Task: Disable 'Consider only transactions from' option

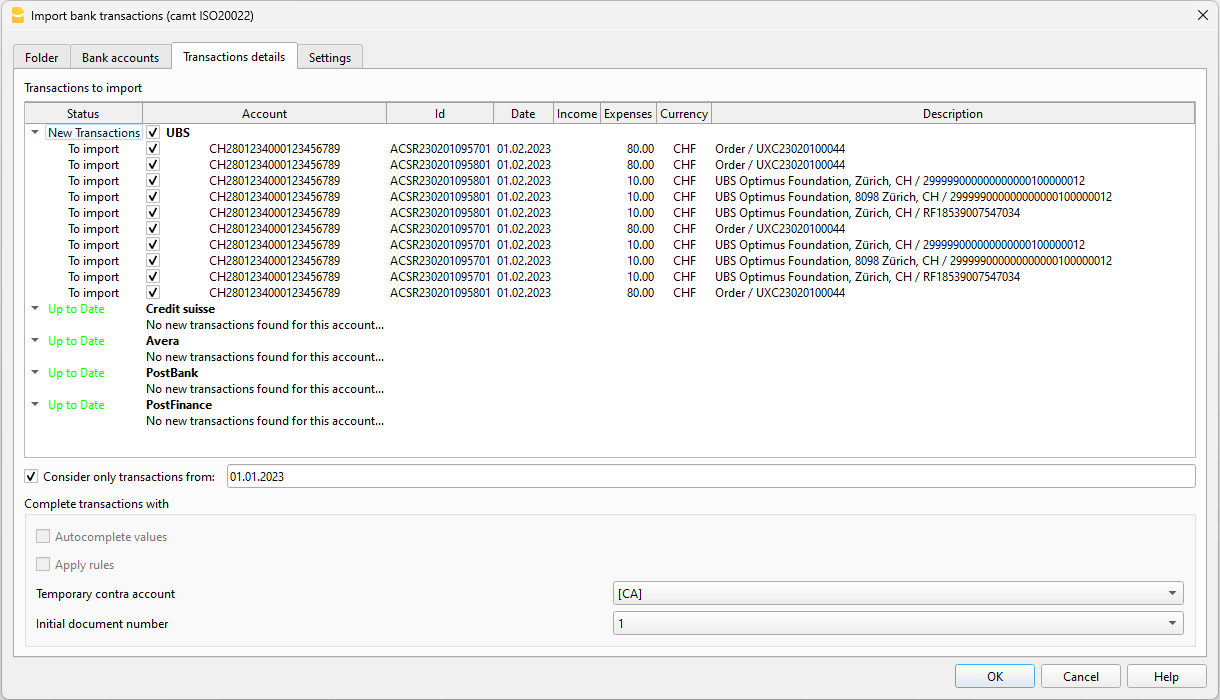Action: (x=31, y=476)
